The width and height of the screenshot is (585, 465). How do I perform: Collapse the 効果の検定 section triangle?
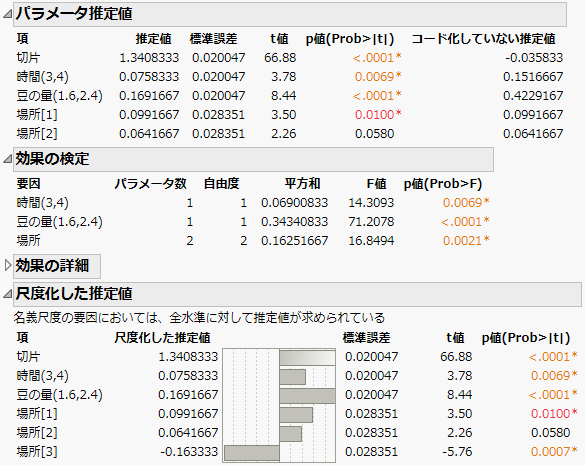tap(7, 159)
